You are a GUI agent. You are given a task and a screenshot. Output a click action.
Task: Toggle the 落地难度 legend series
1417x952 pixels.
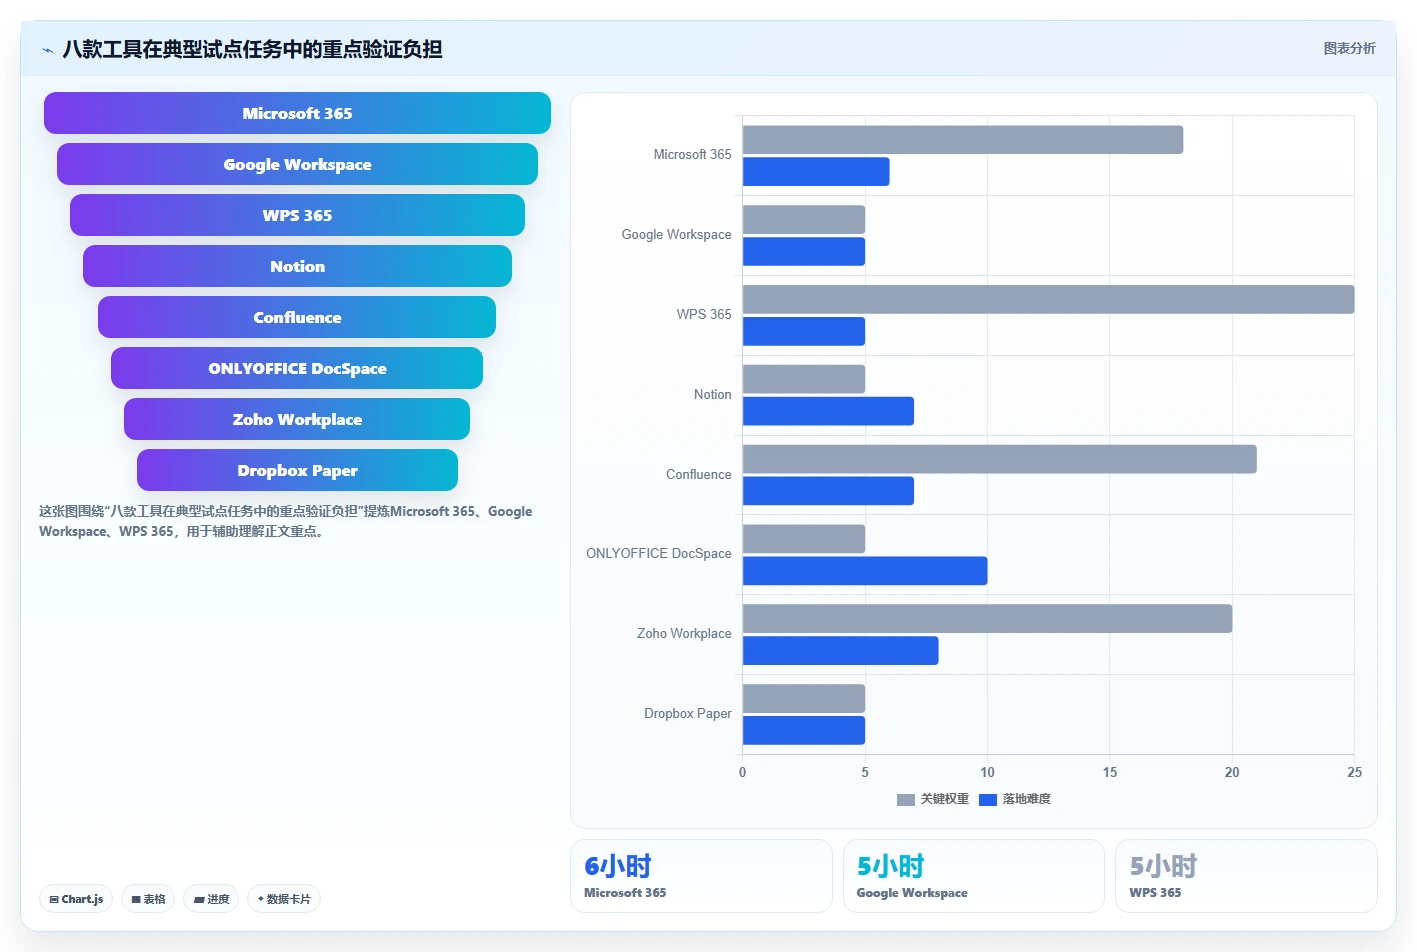pos(1015,799)
